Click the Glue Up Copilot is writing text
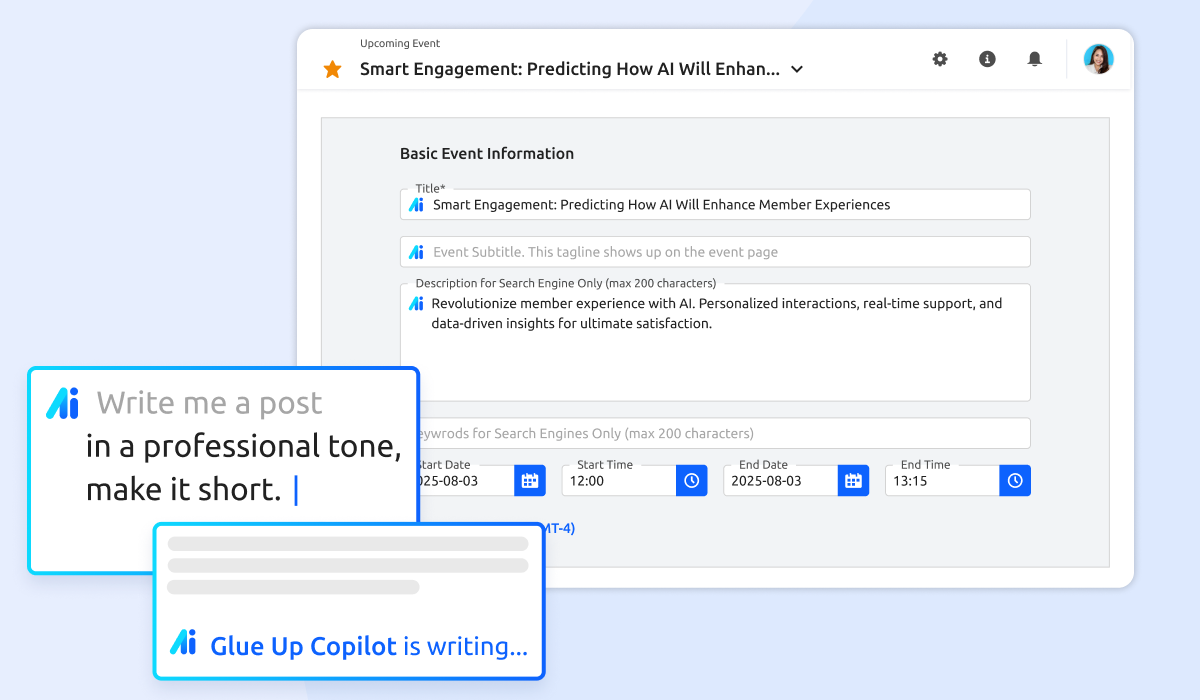The height and width of the screenshot is (700, 1200). (x=369, y=646)
